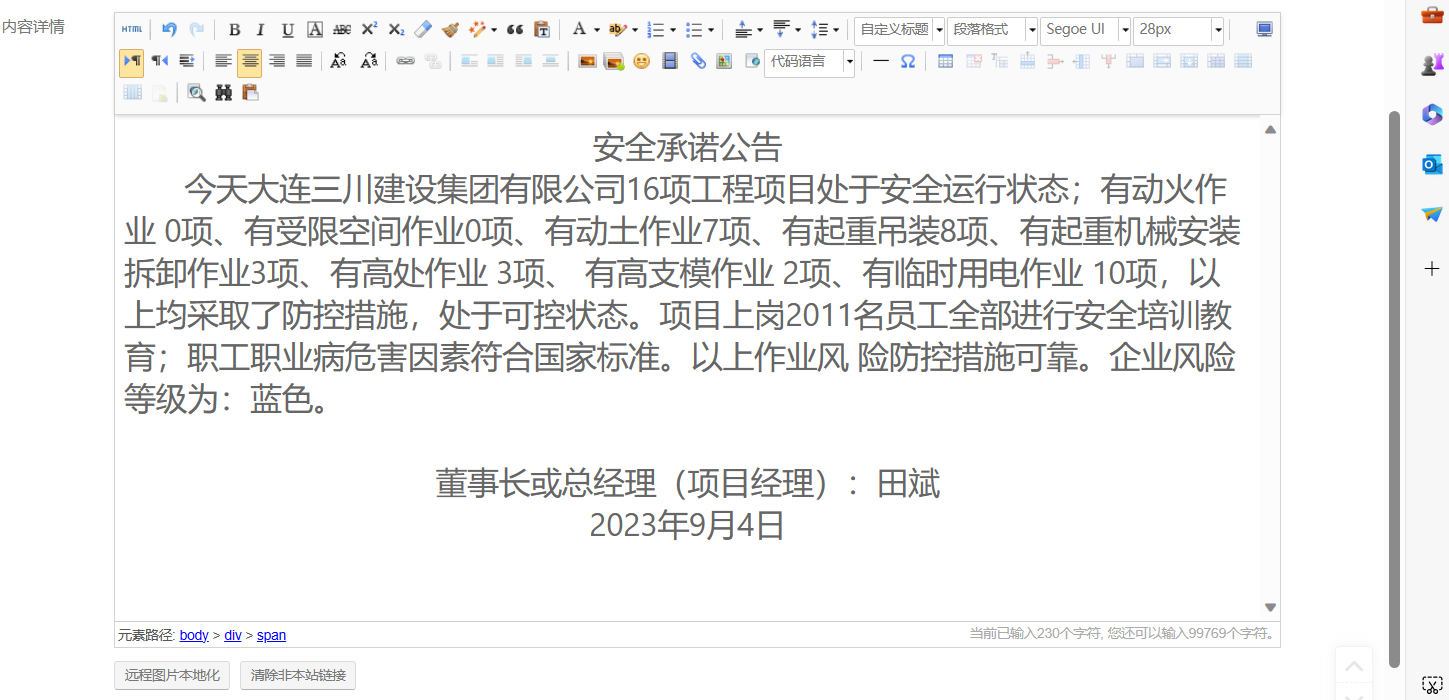Click the undo arrow icon
This screenshot has width=1449, height=700.
point(169,30)
